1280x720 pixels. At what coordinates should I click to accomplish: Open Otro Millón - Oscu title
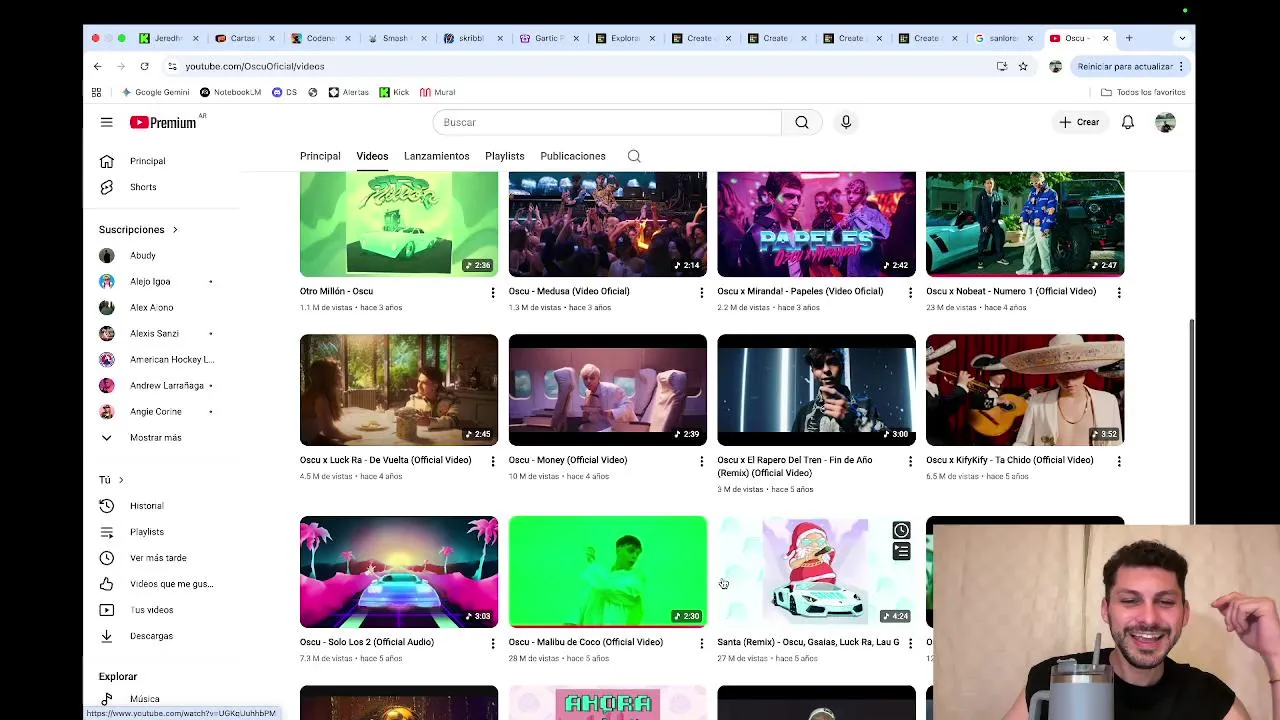click(336, 291)
